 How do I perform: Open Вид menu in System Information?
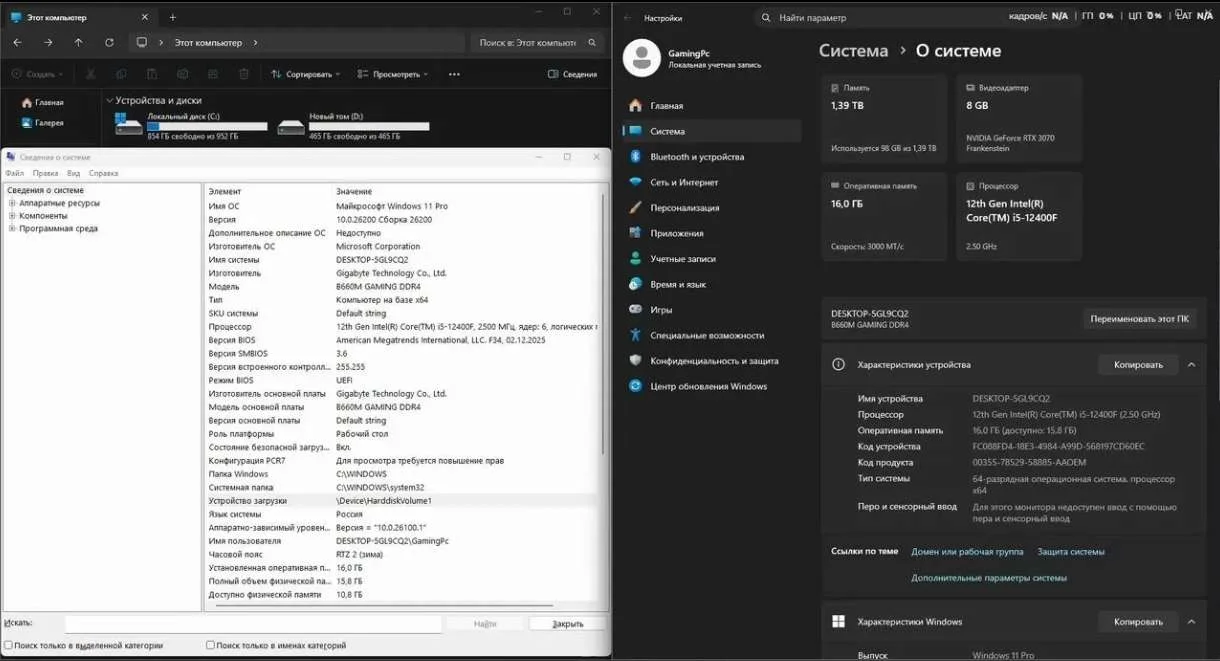tap(74, 173)
